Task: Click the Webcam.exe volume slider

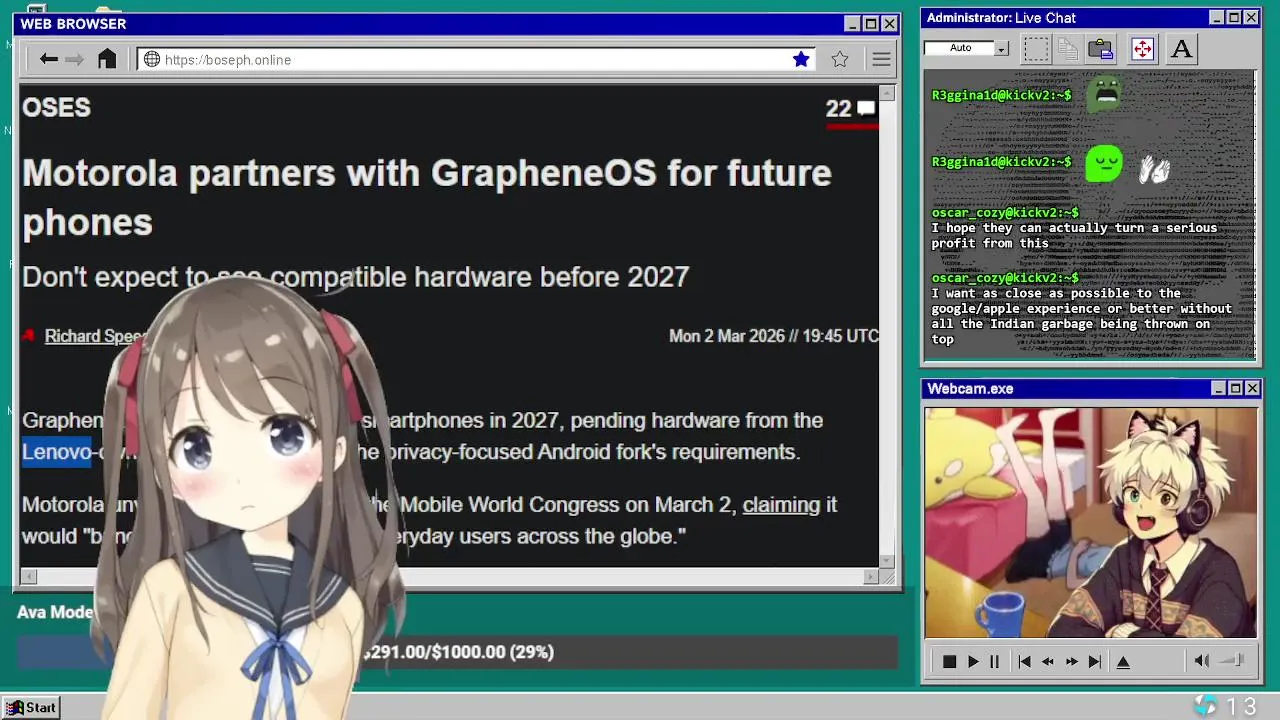Action: [x=1233, y=660]
